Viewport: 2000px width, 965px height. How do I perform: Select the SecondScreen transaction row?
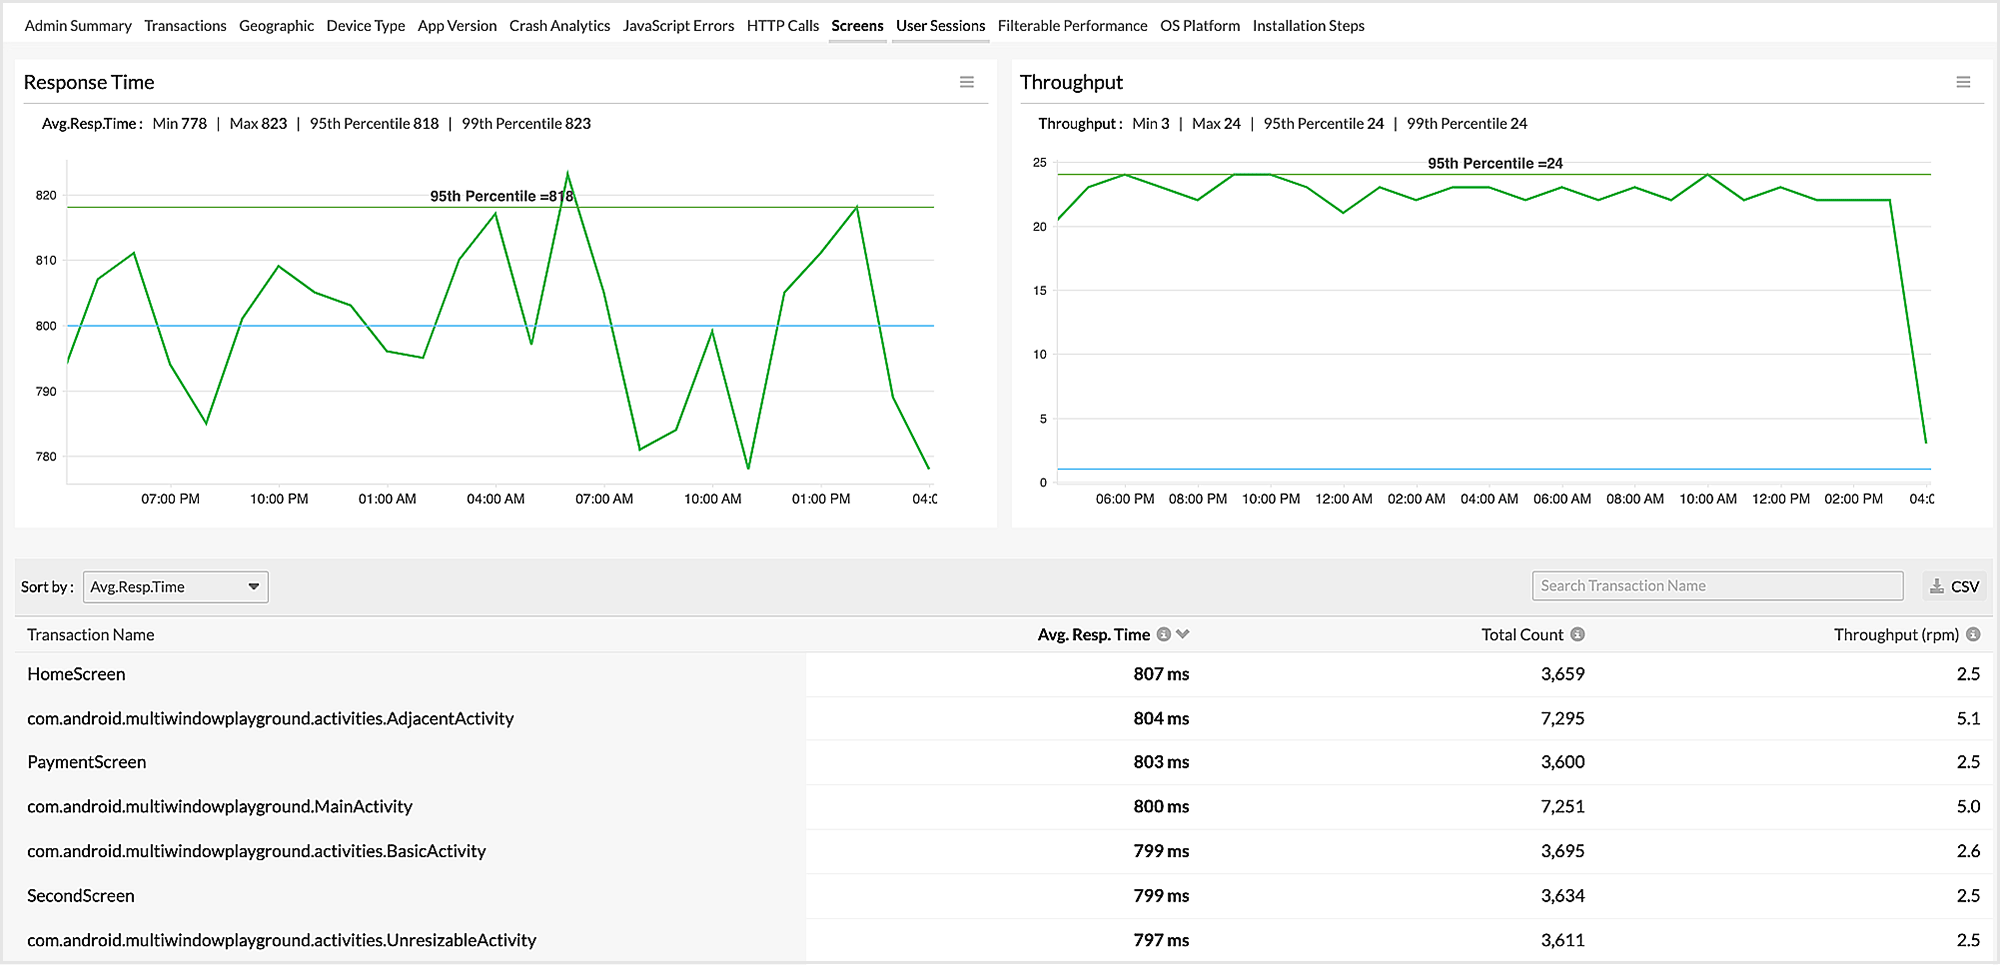[80, 896]
